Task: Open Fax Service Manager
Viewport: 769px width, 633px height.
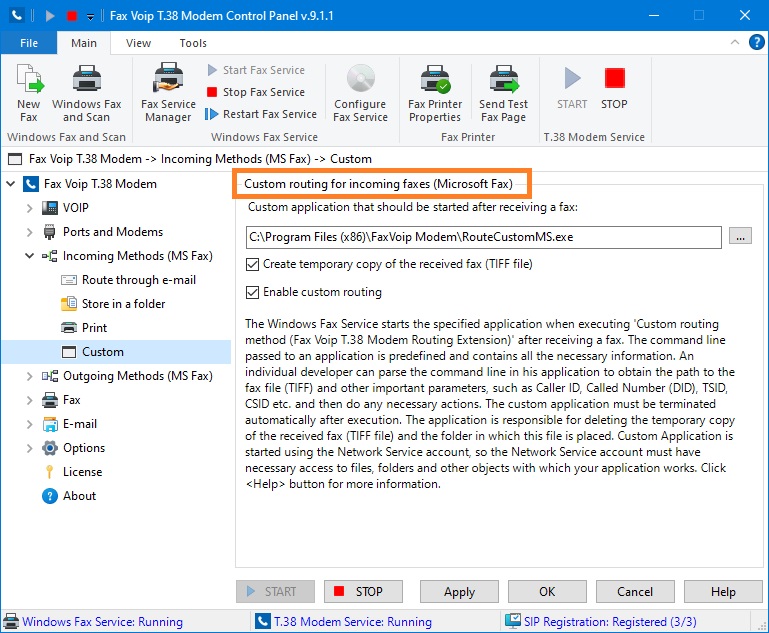Action: pyautogui.click(x=168, y=93)
